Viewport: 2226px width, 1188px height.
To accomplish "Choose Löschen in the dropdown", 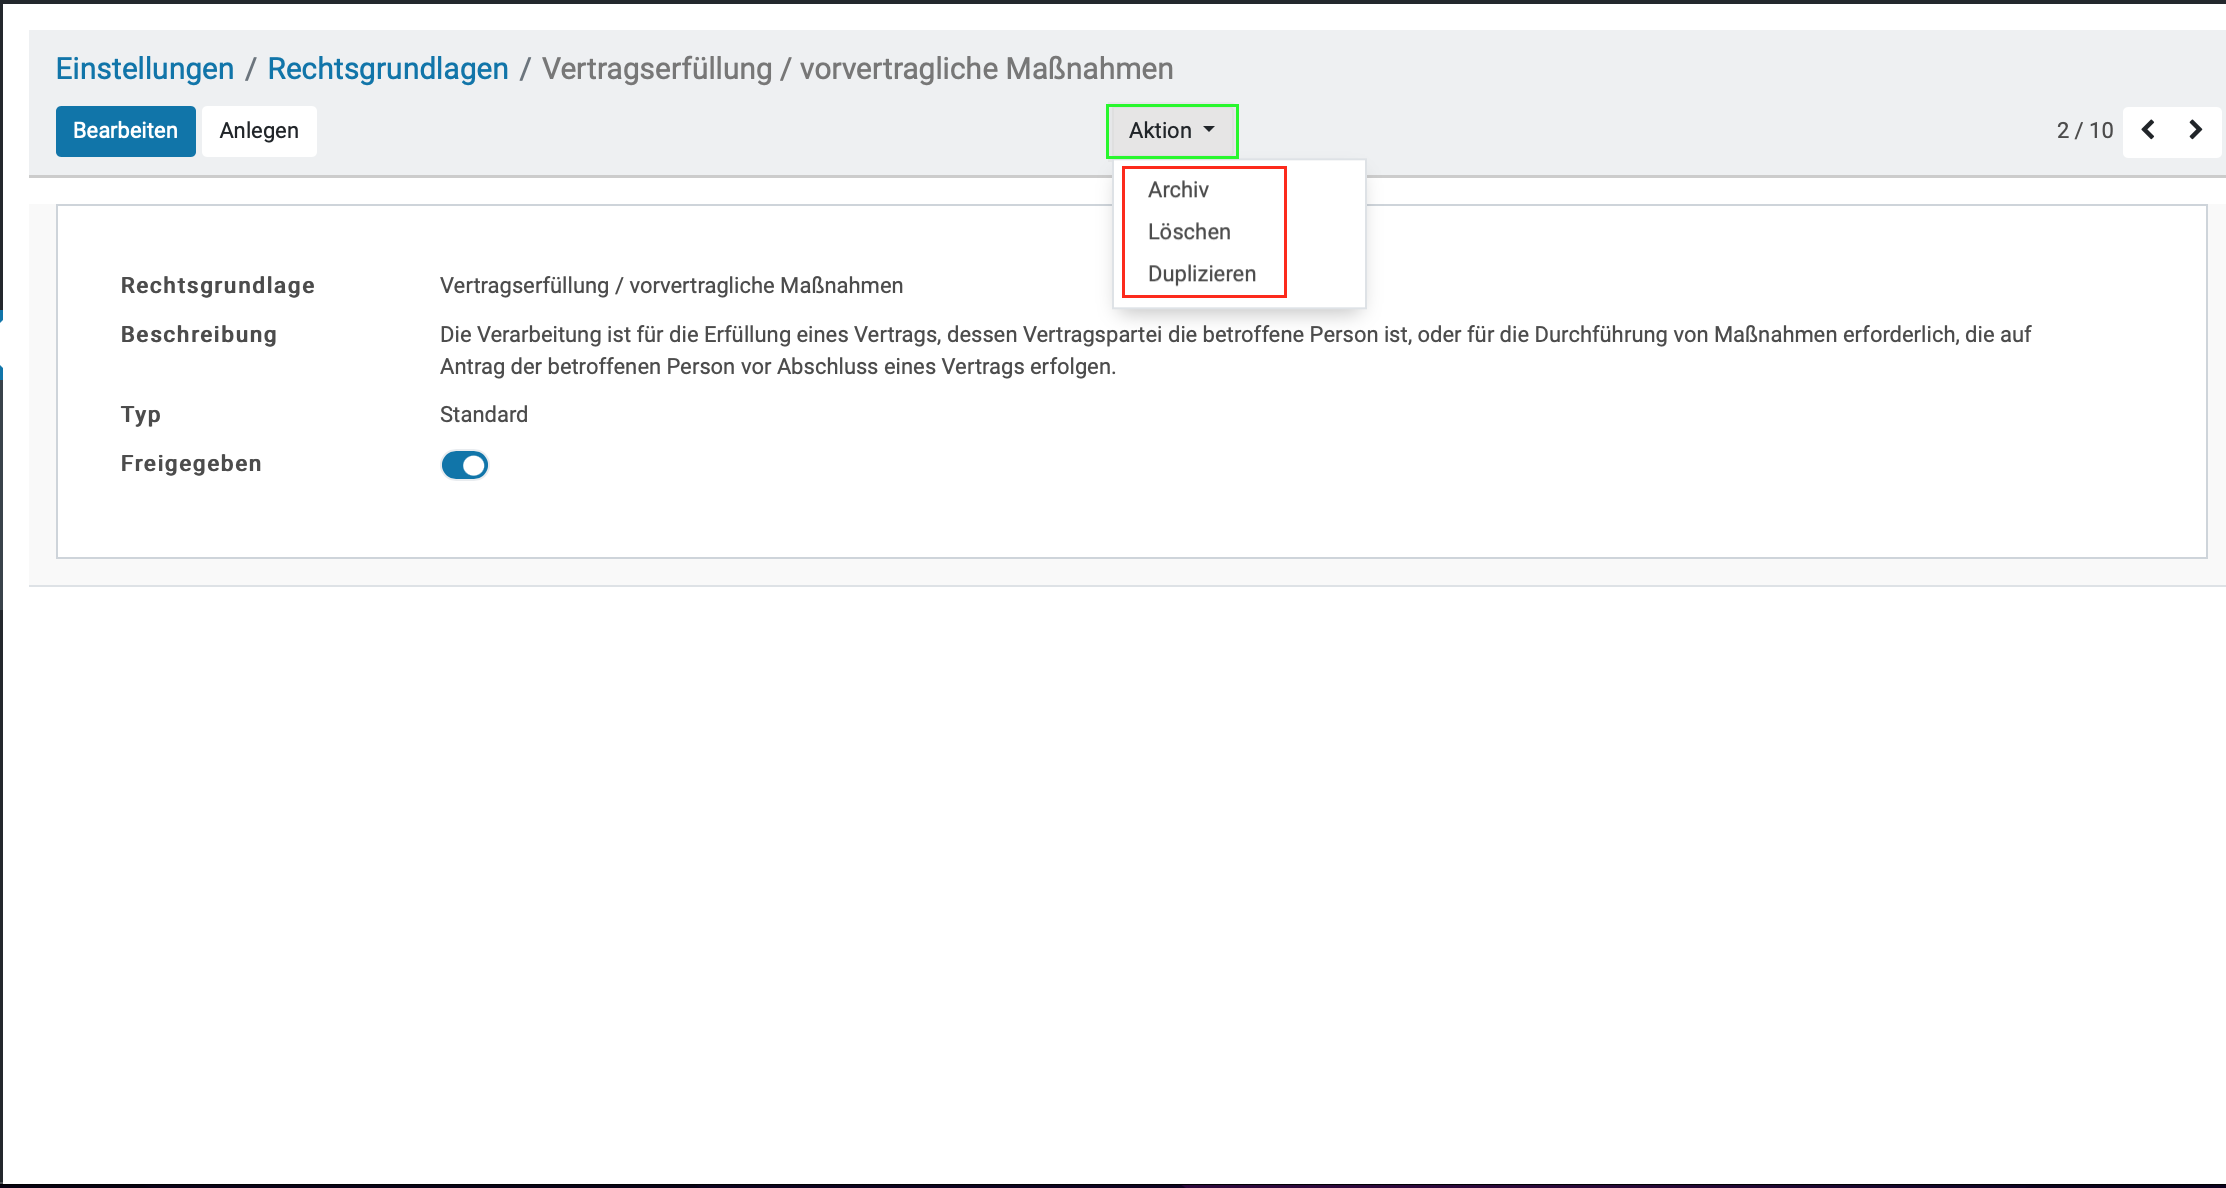I will pyautogui.click(x=1189, y=232).
